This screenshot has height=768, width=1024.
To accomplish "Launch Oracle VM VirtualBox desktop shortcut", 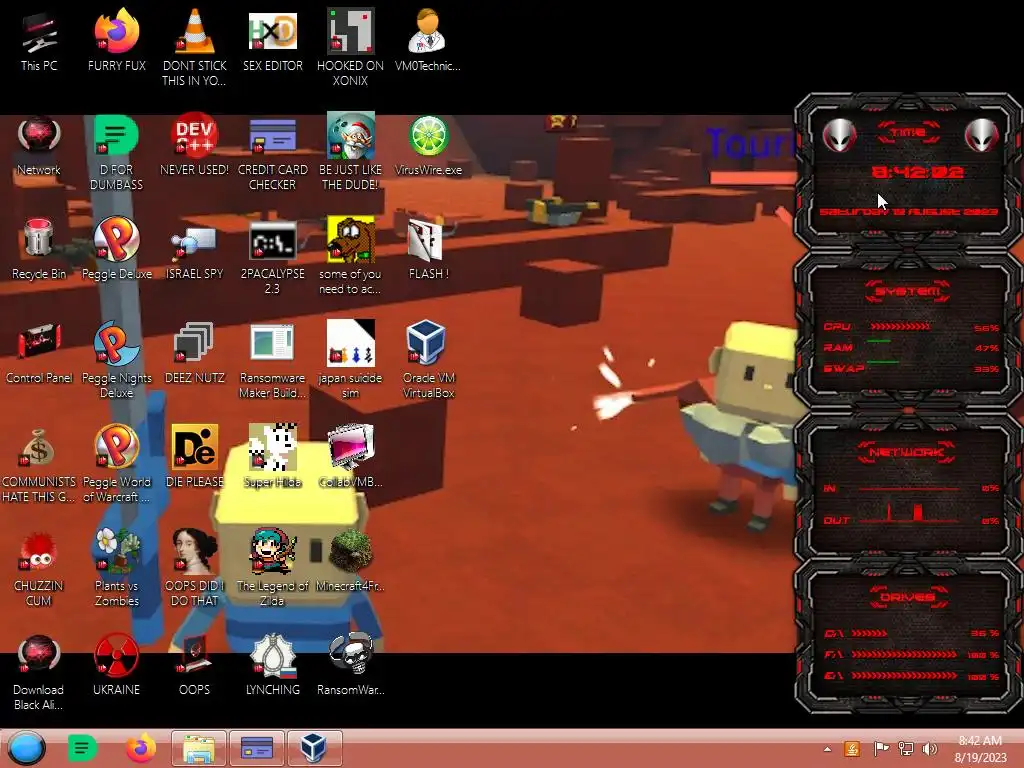I will (428, 360).
